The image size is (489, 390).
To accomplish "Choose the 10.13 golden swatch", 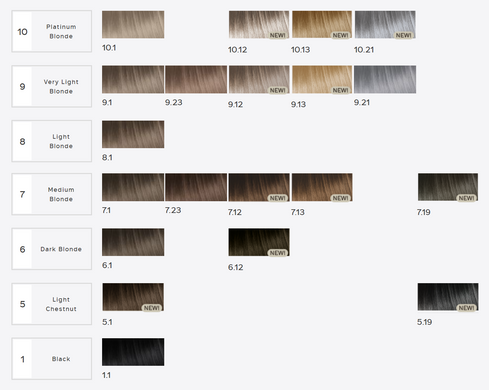I will click(x=322, y=24).
